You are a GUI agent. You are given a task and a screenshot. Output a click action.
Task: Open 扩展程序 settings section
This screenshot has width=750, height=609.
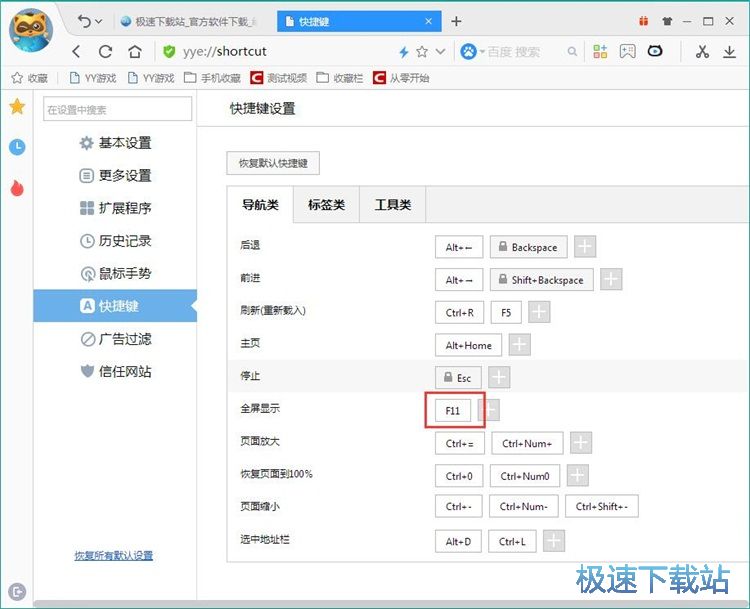coord(115,208)
